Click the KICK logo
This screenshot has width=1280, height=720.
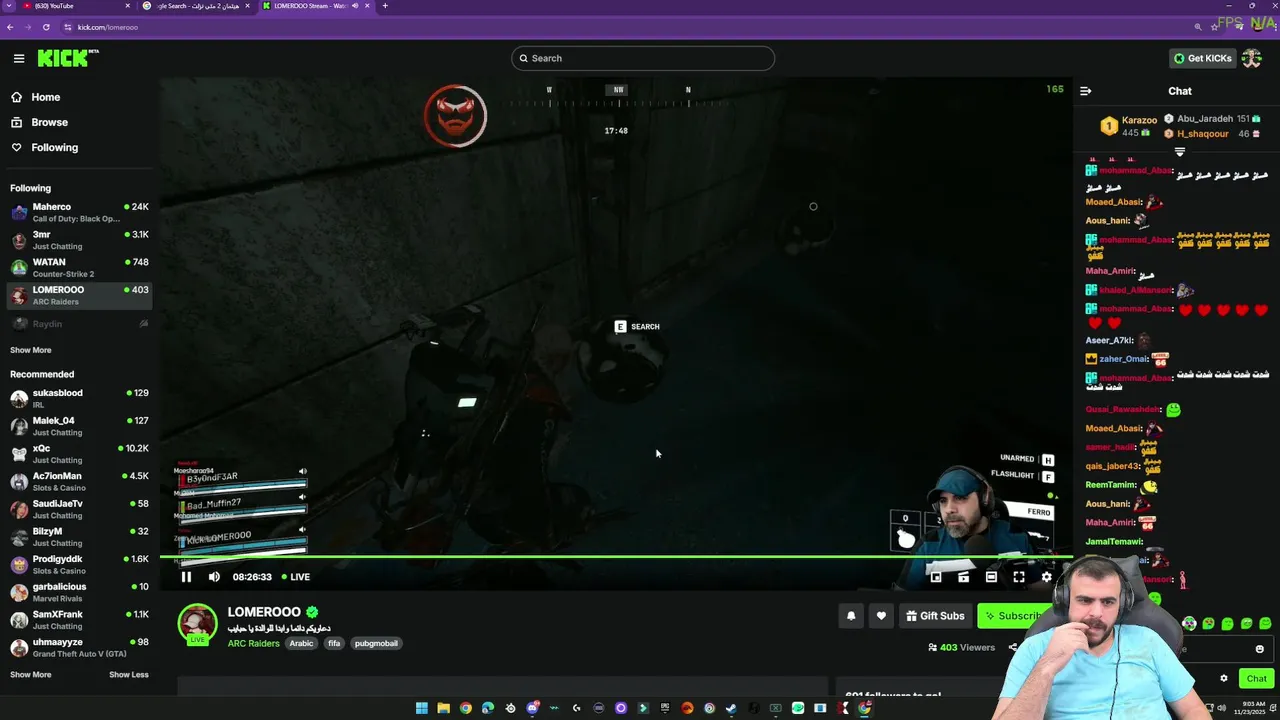68,58
